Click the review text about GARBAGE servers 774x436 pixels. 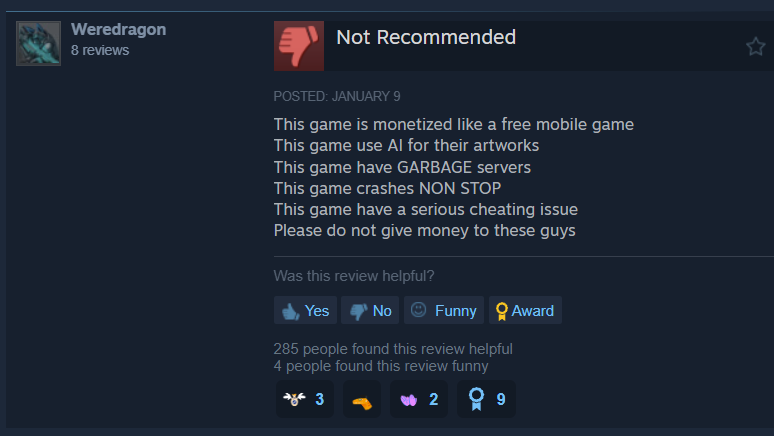point(402,167)
